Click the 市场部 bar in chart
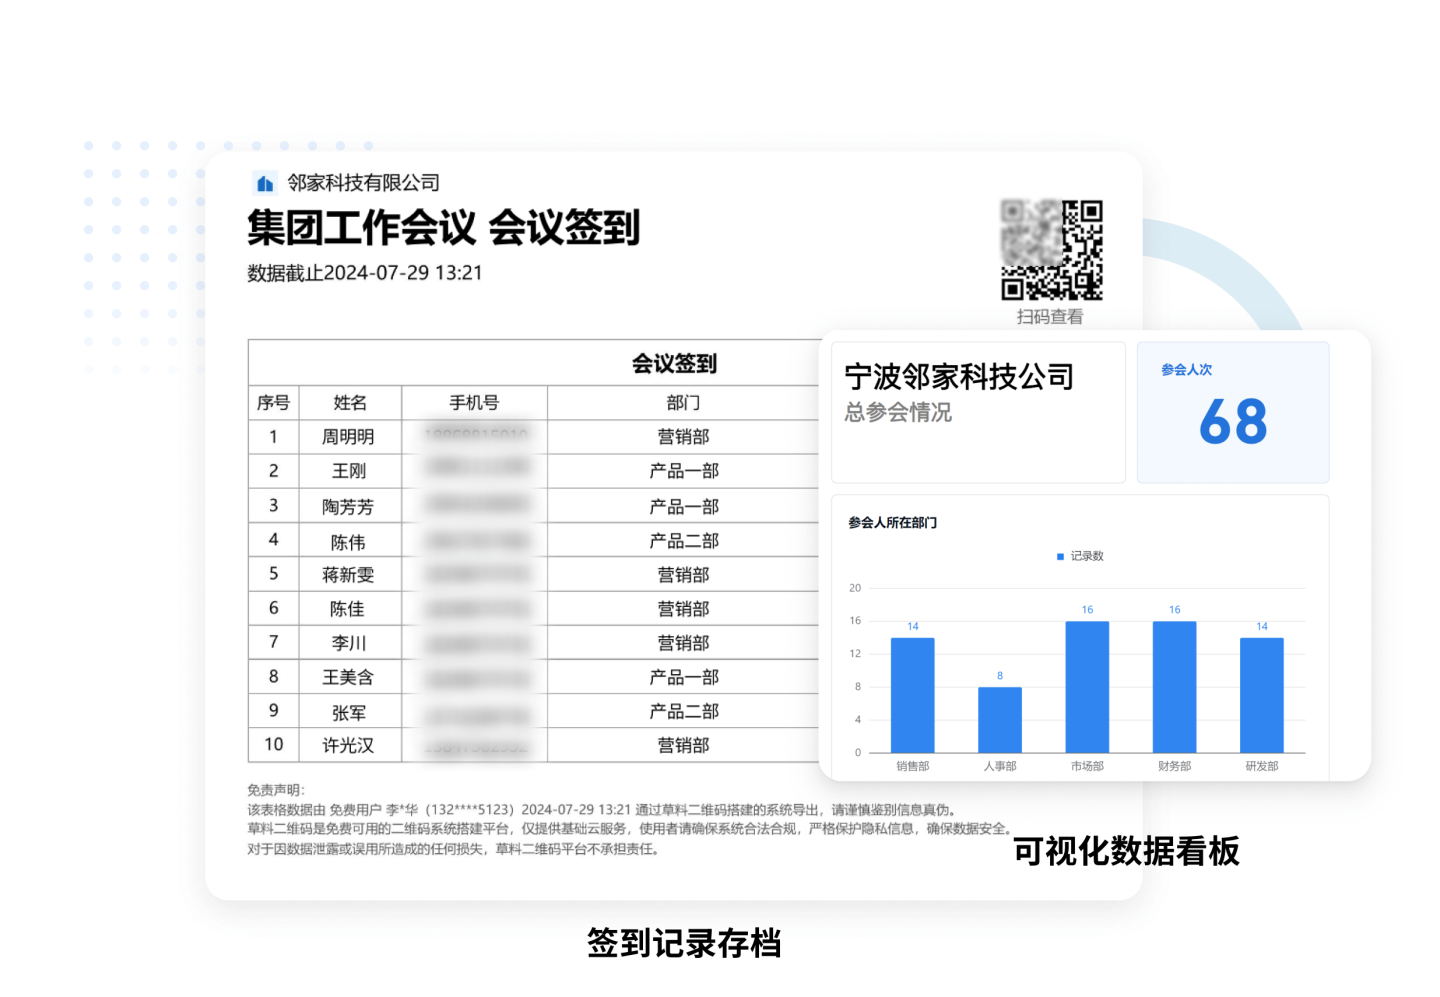1440x997 pixels. (x=1087, y=687)
